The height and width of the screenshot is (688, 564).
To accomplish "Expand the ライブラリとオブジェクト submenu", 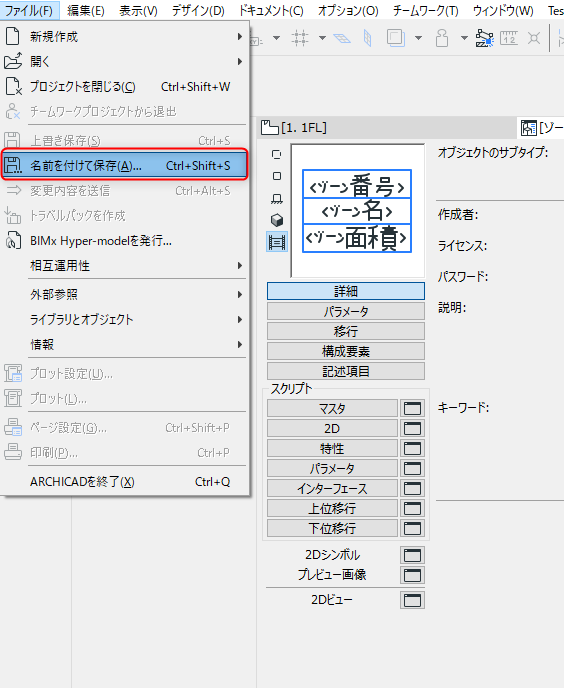I will 124,319.
